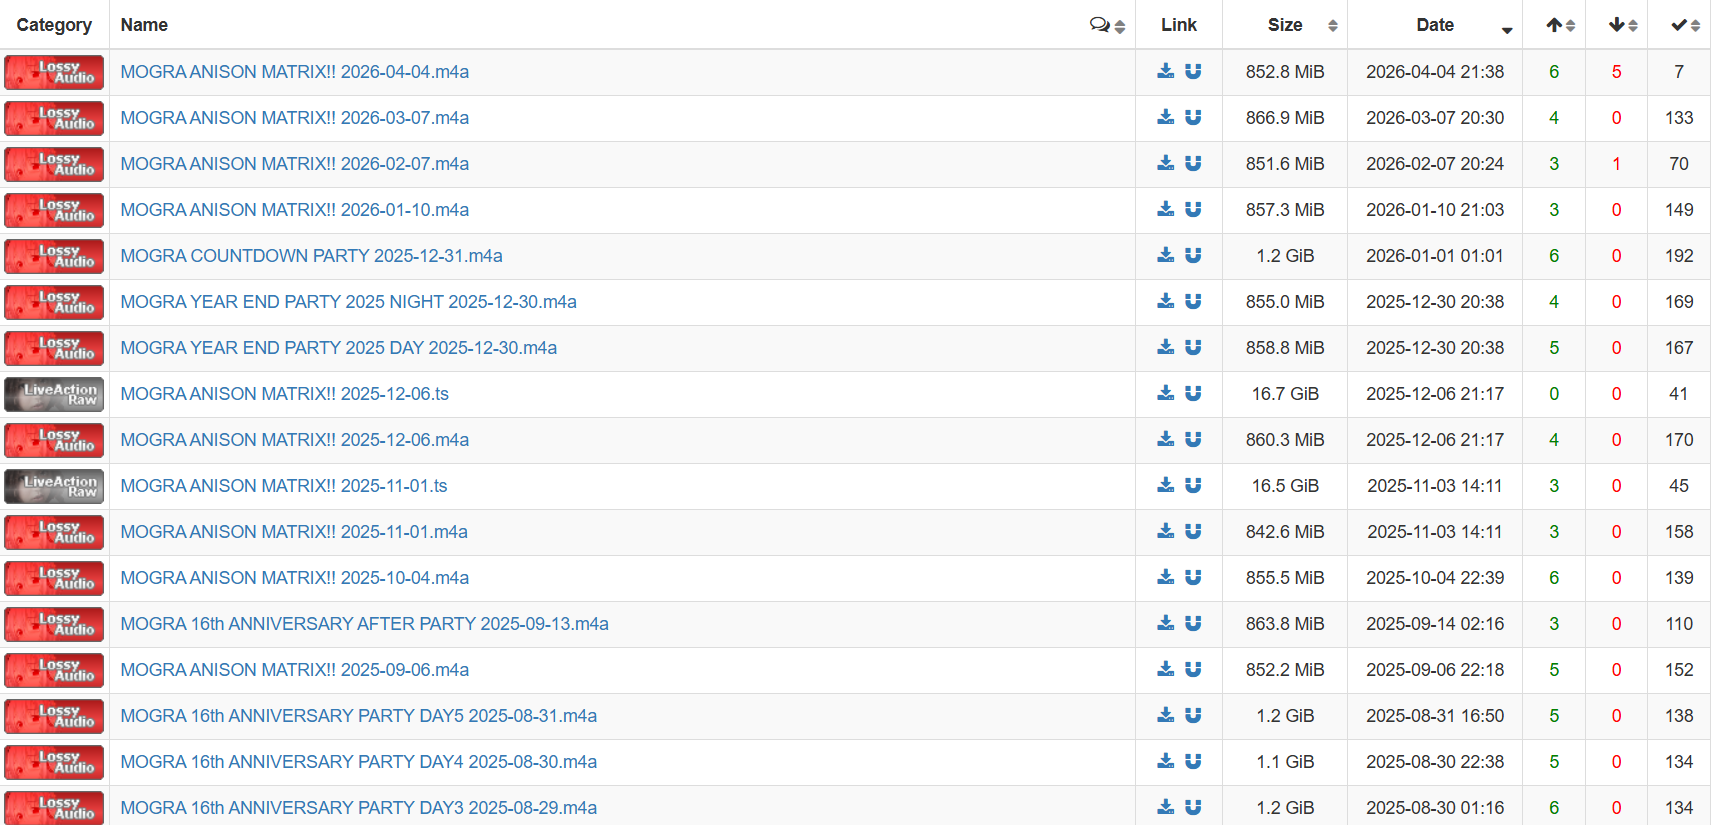Select the size value 863.8 MiB

(1285, 624)
